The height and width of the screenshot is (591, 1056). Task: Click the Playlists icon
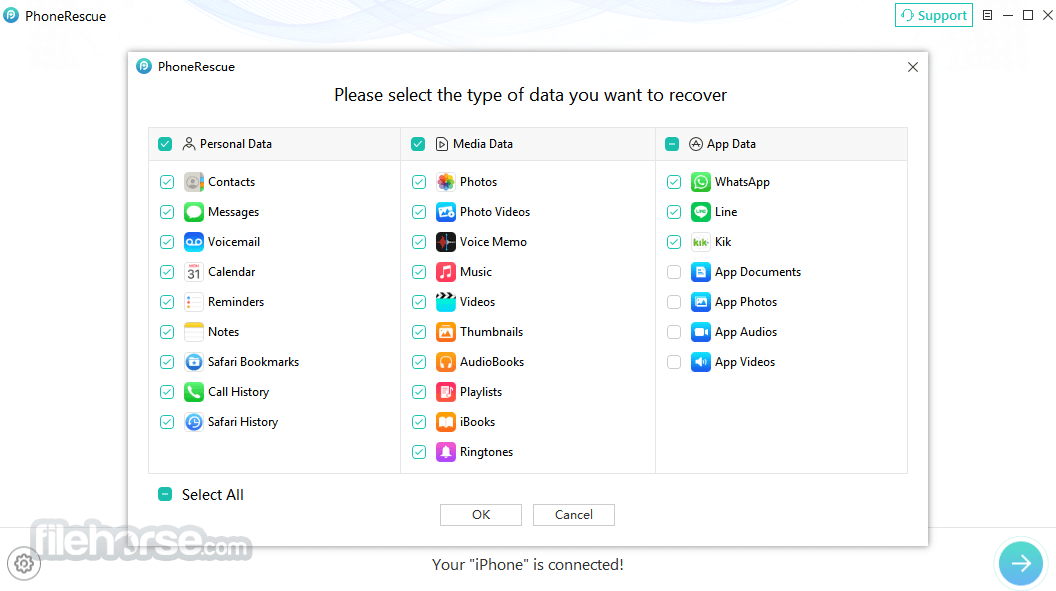(x=446, y=392)
